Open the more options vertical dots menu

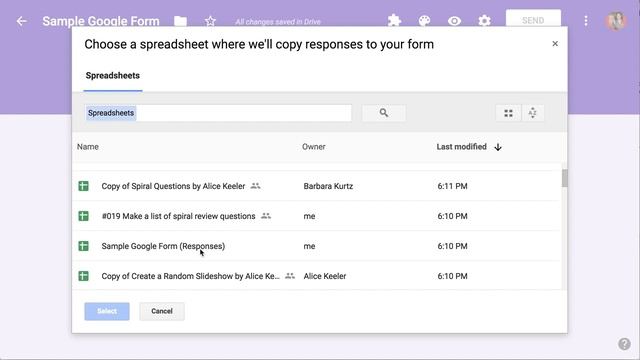click(x=586, y=20)
